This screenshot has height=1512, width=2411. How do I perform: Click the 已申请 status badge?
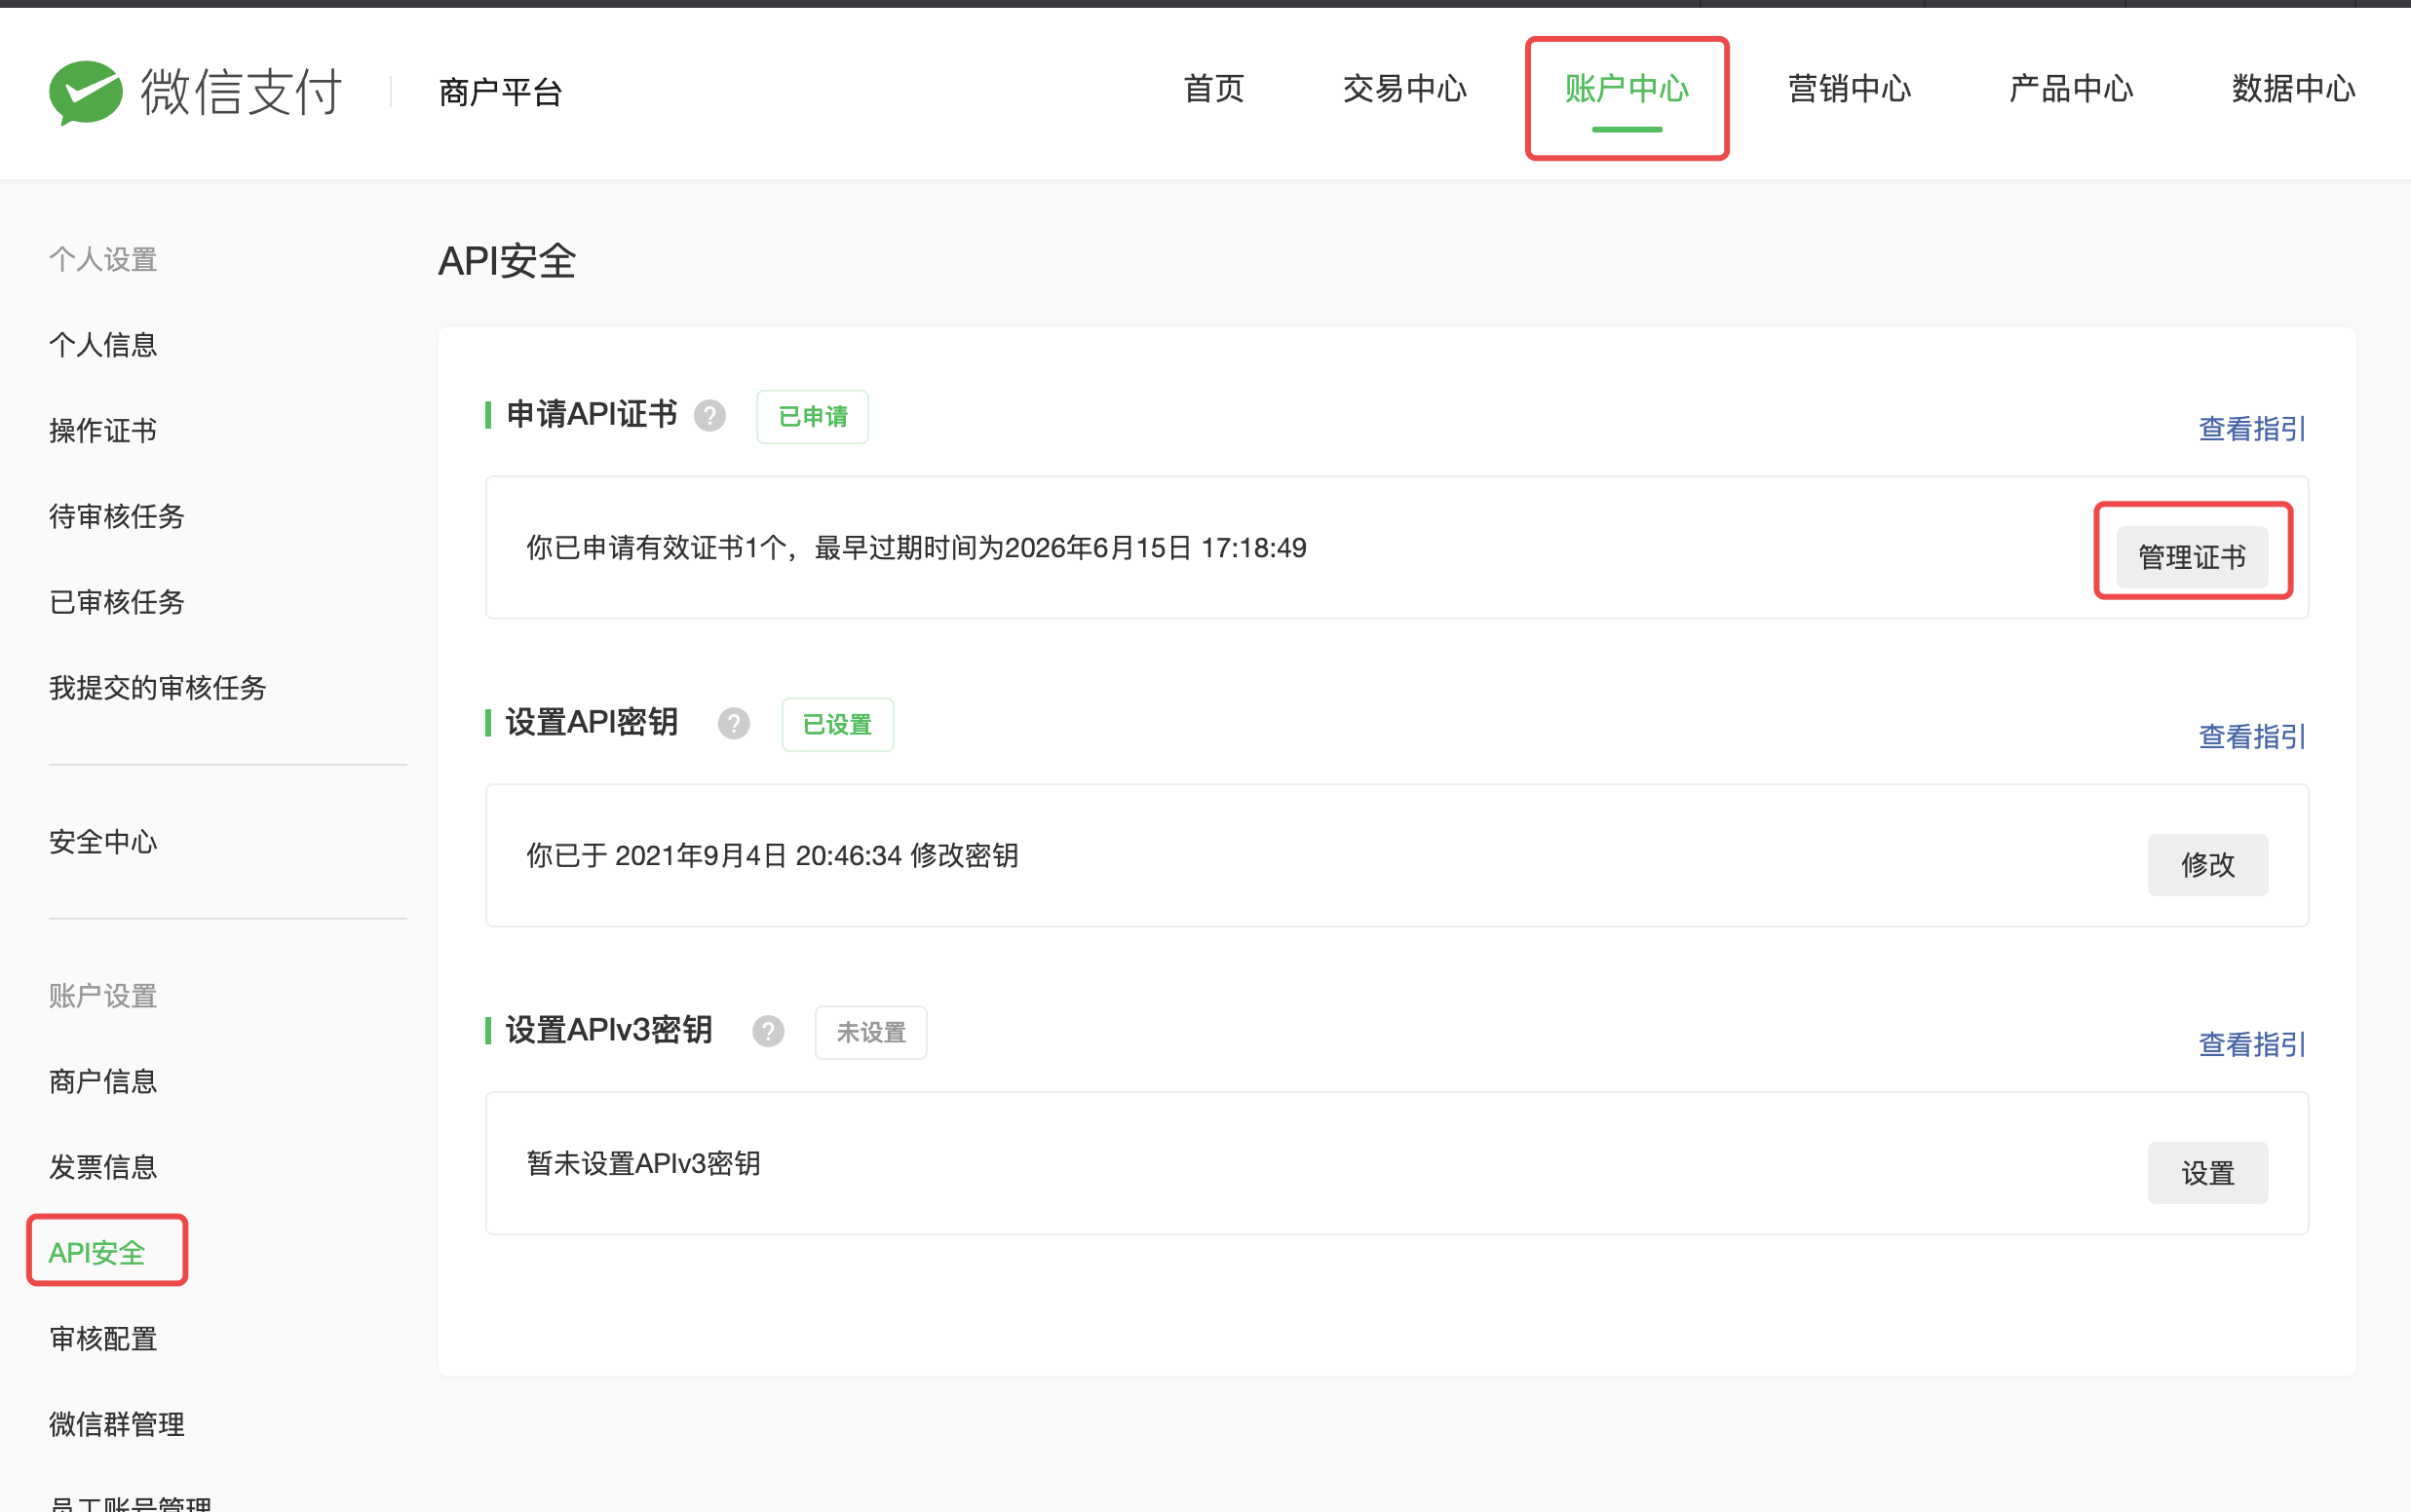tap(812, 417)
